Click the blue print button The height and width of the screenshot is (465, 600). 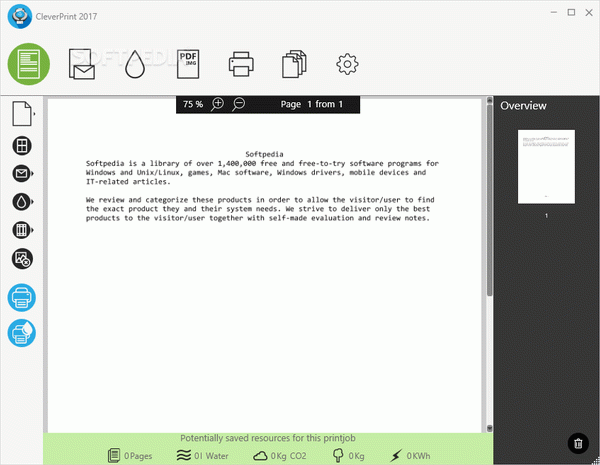coord(21,298)
